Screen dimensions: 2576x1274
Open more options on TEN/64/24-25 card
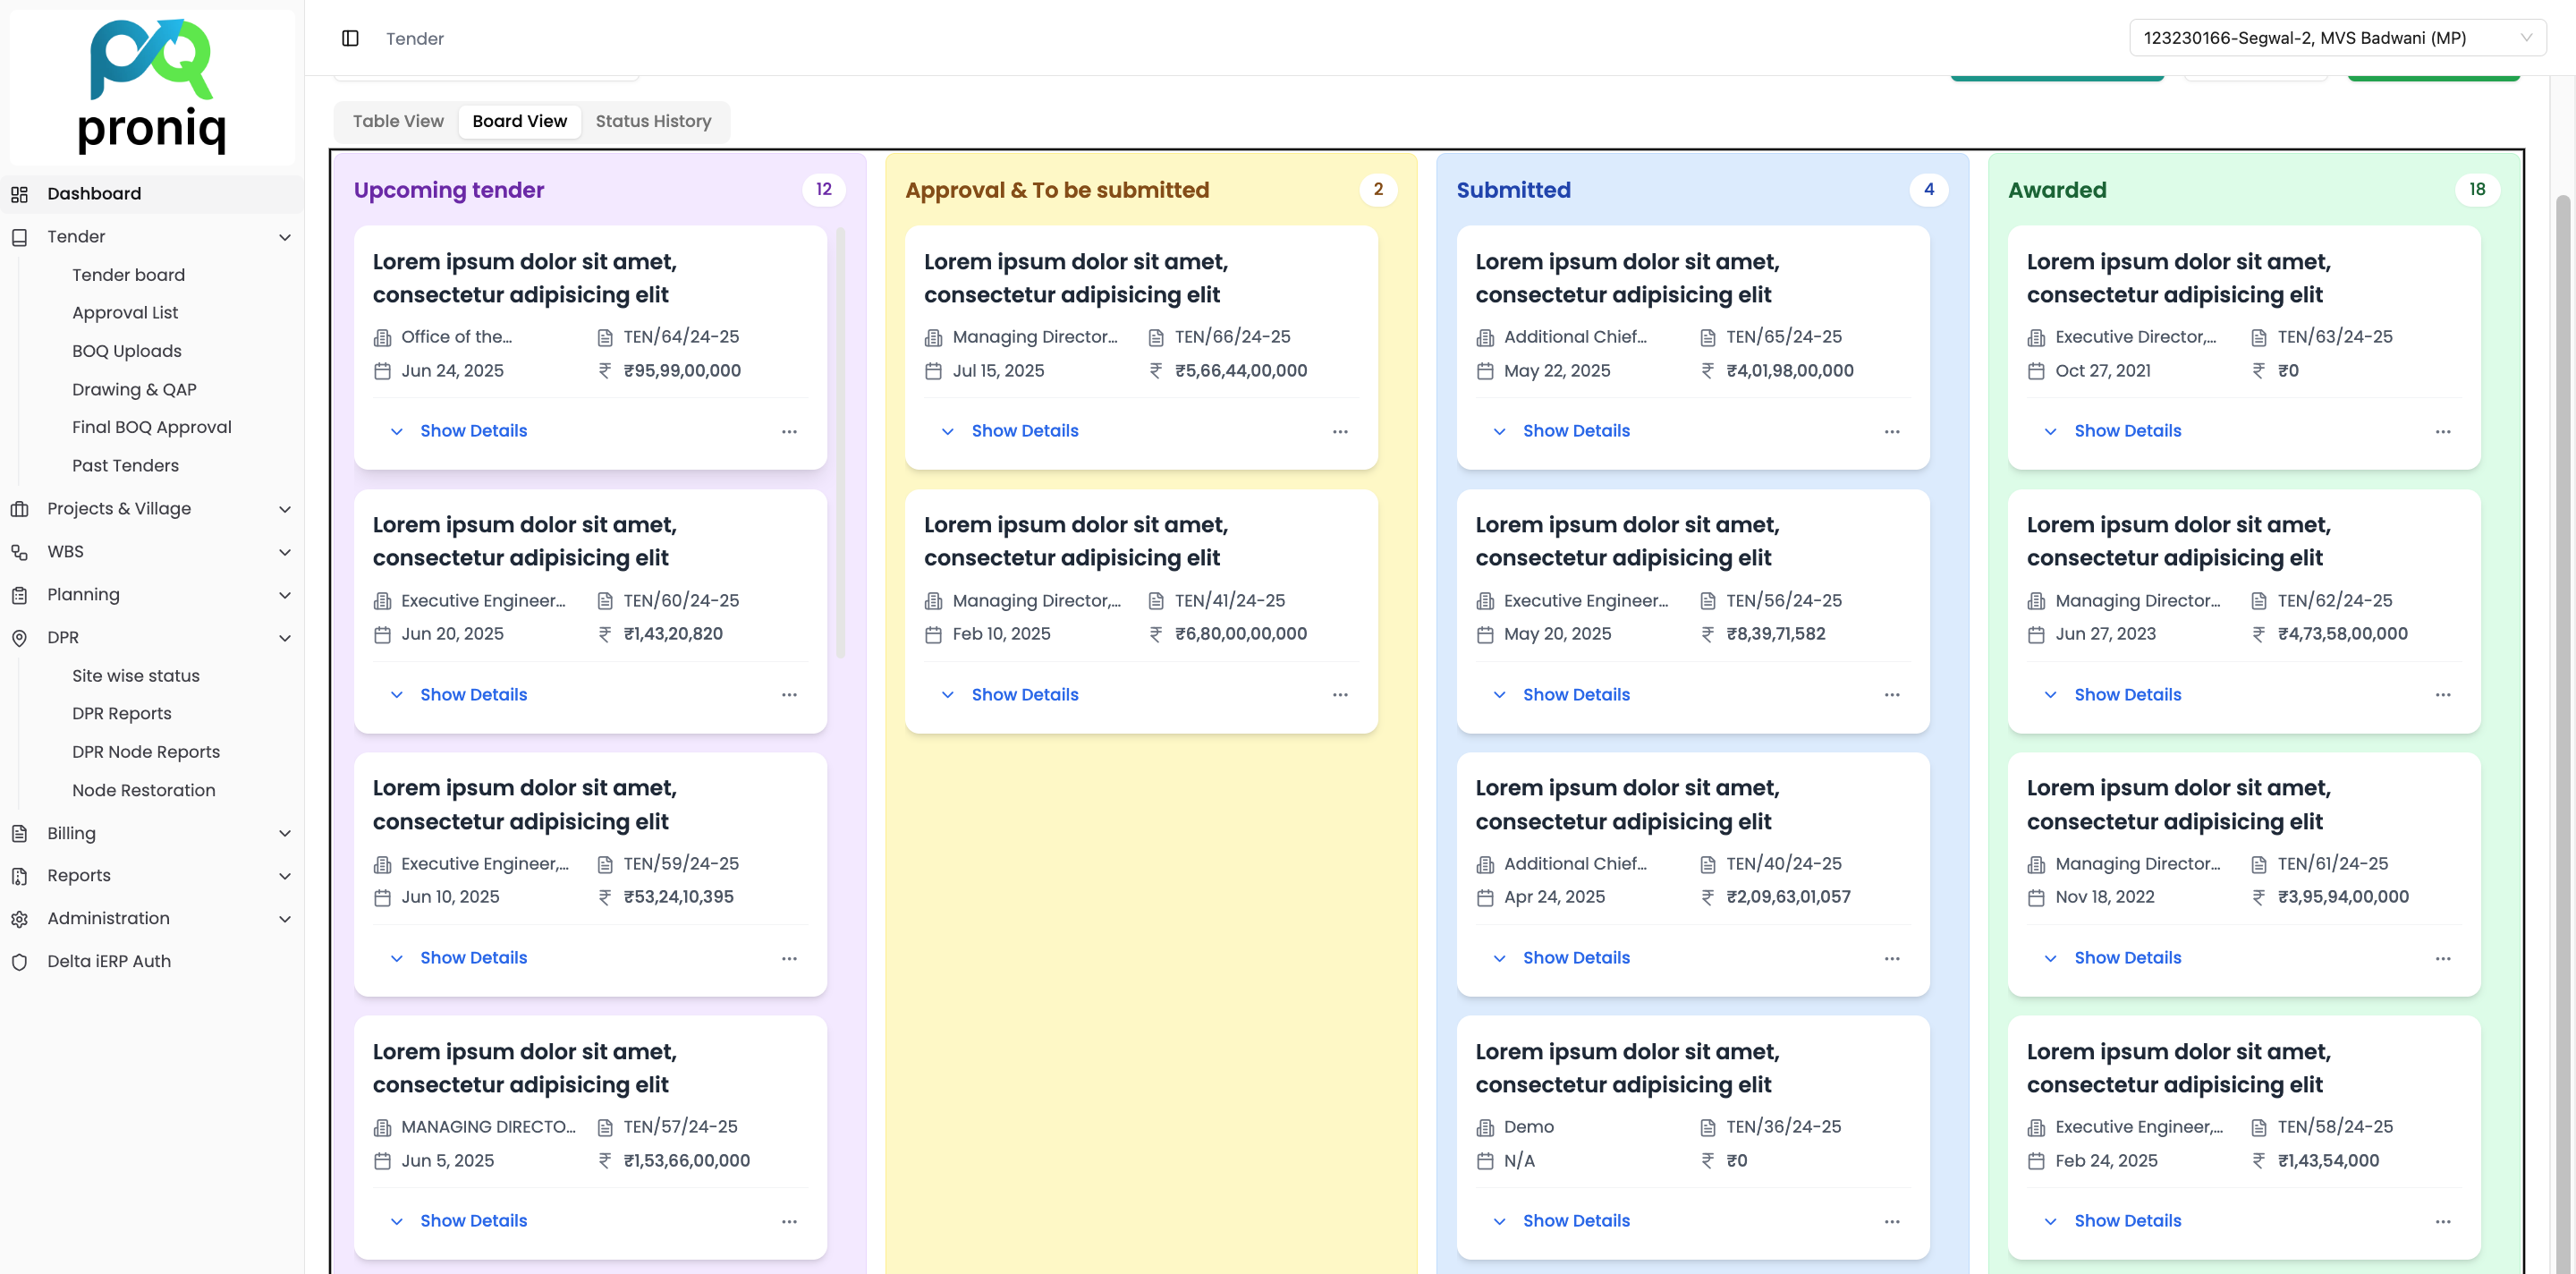789,431
